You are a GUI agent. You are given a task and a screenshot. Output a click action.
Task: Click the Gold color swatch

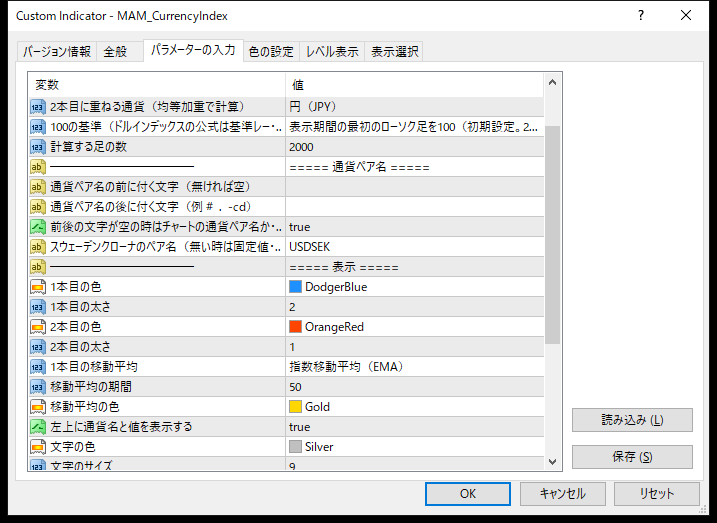(x=295, y=406)
